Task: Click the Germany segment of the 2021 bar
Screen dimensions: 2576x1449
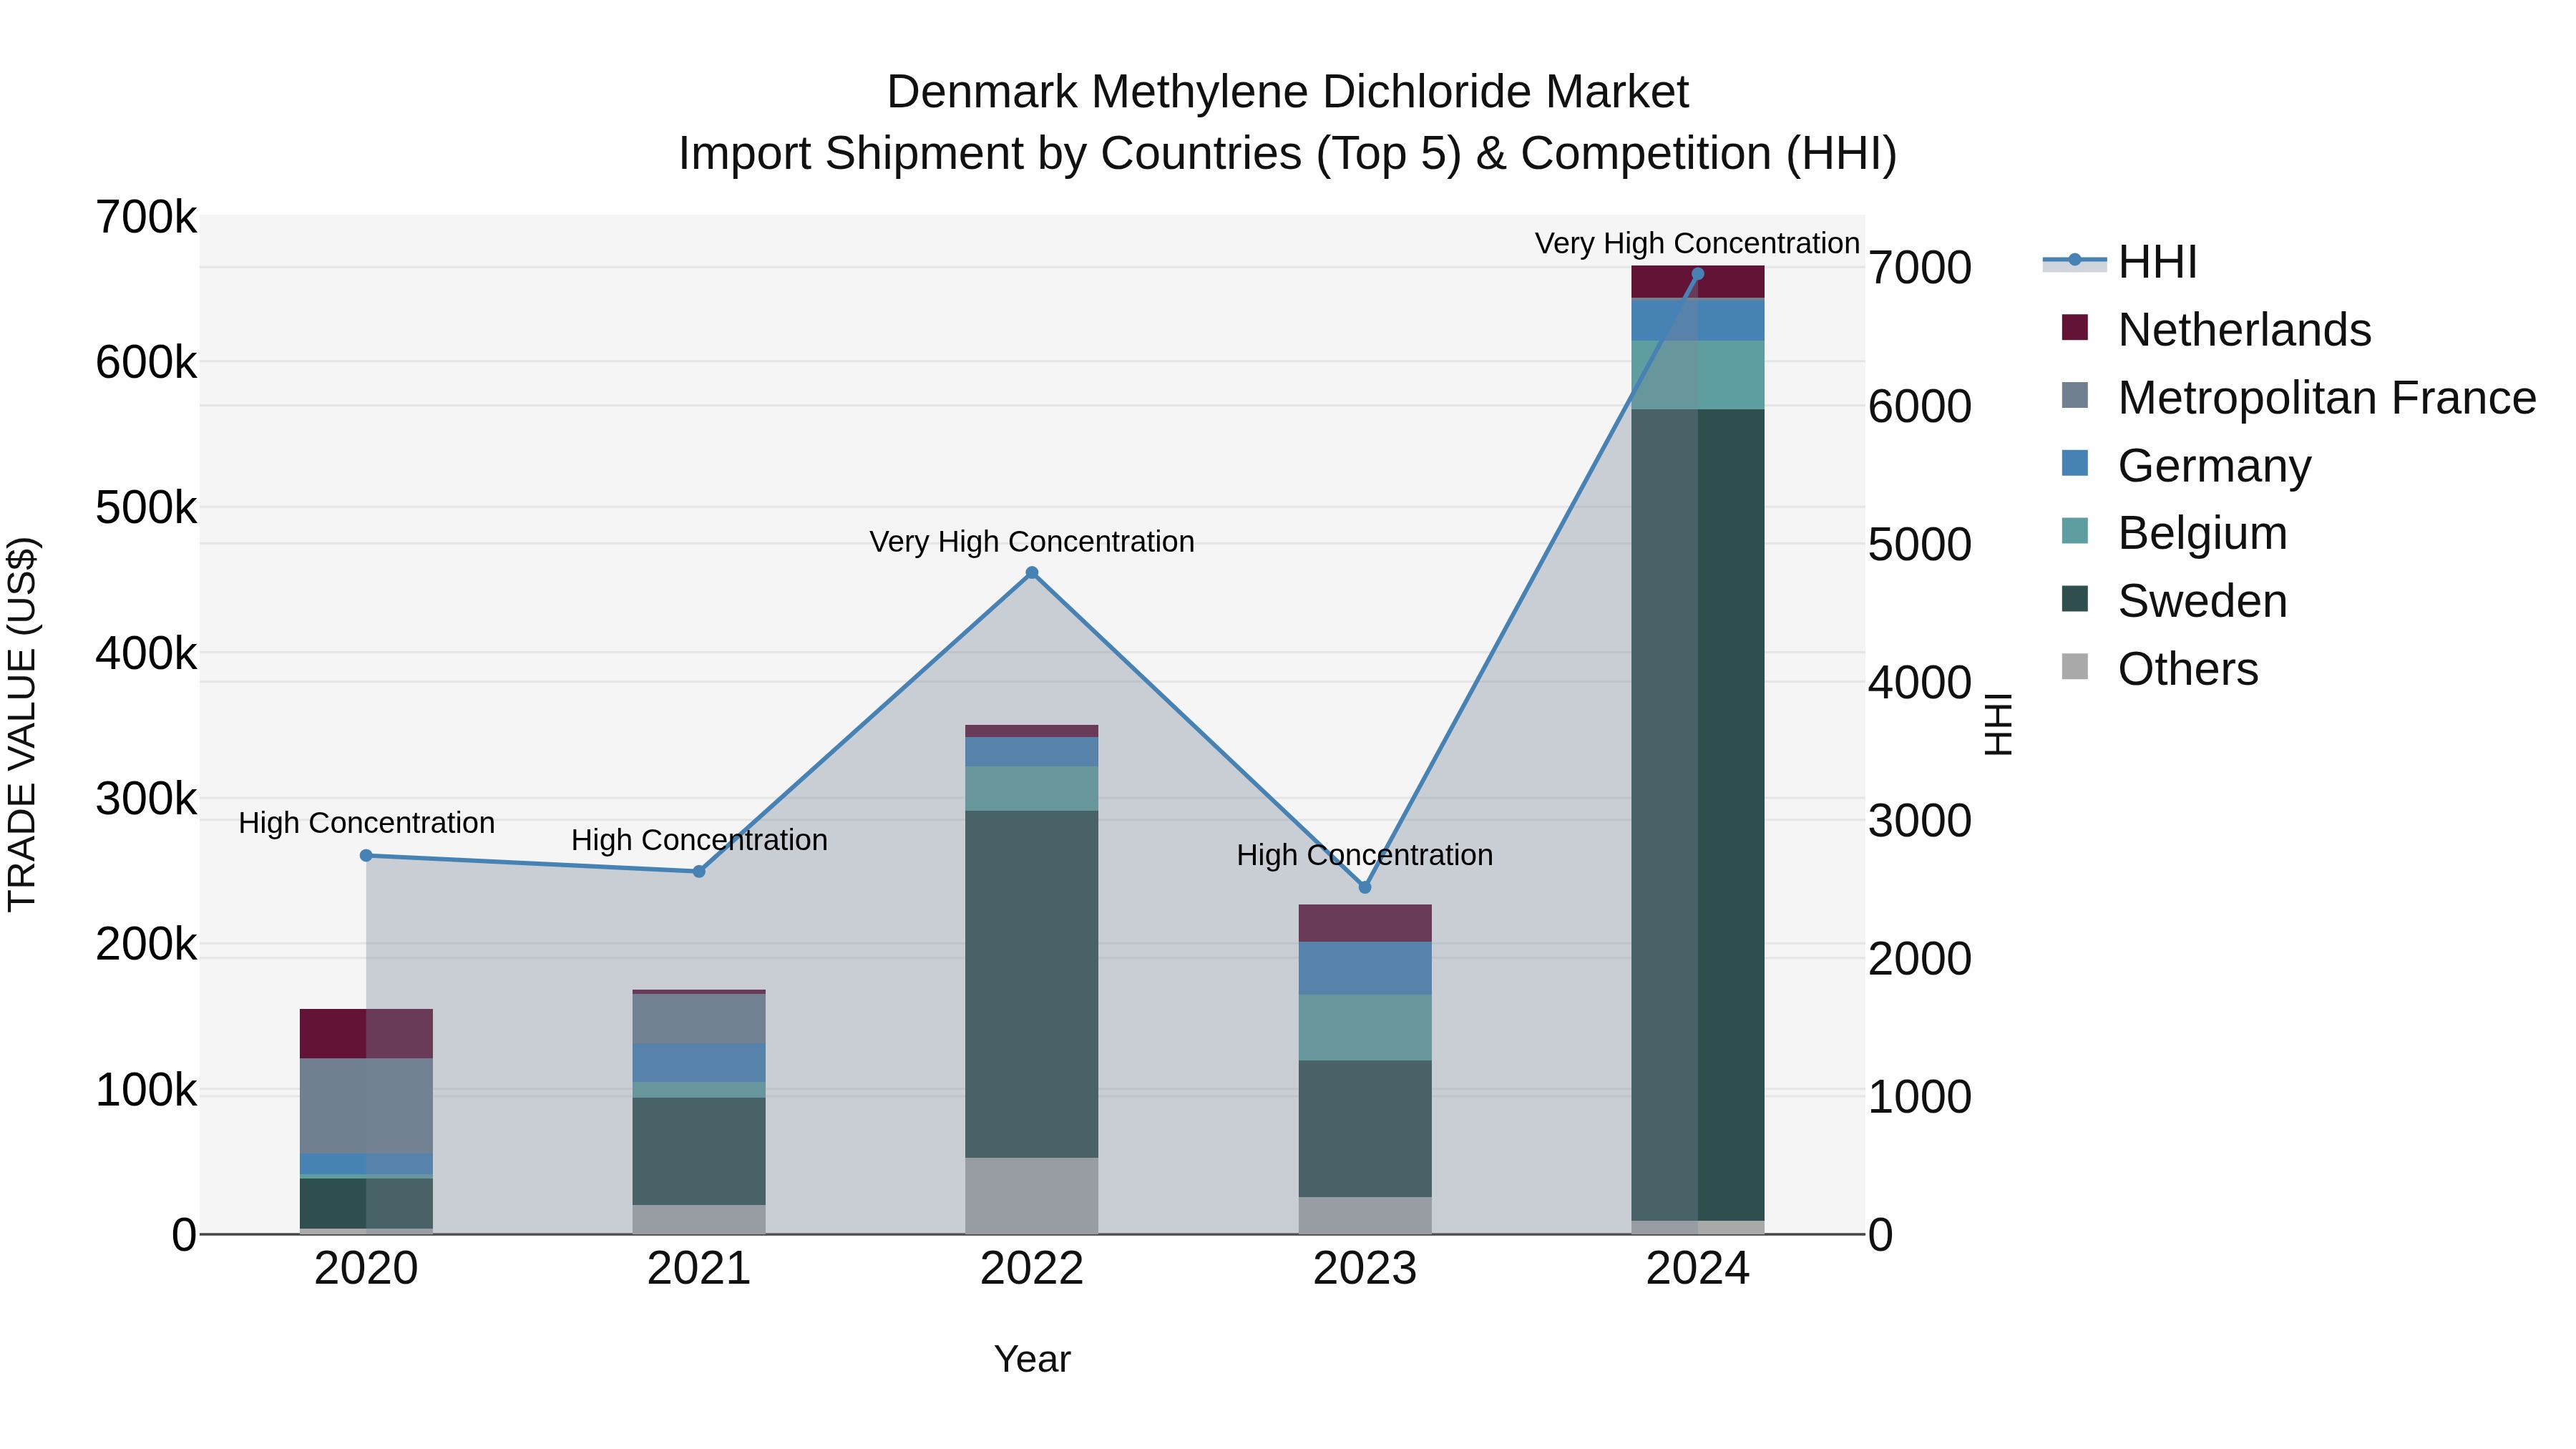Action: click(x=699, y=1063)
